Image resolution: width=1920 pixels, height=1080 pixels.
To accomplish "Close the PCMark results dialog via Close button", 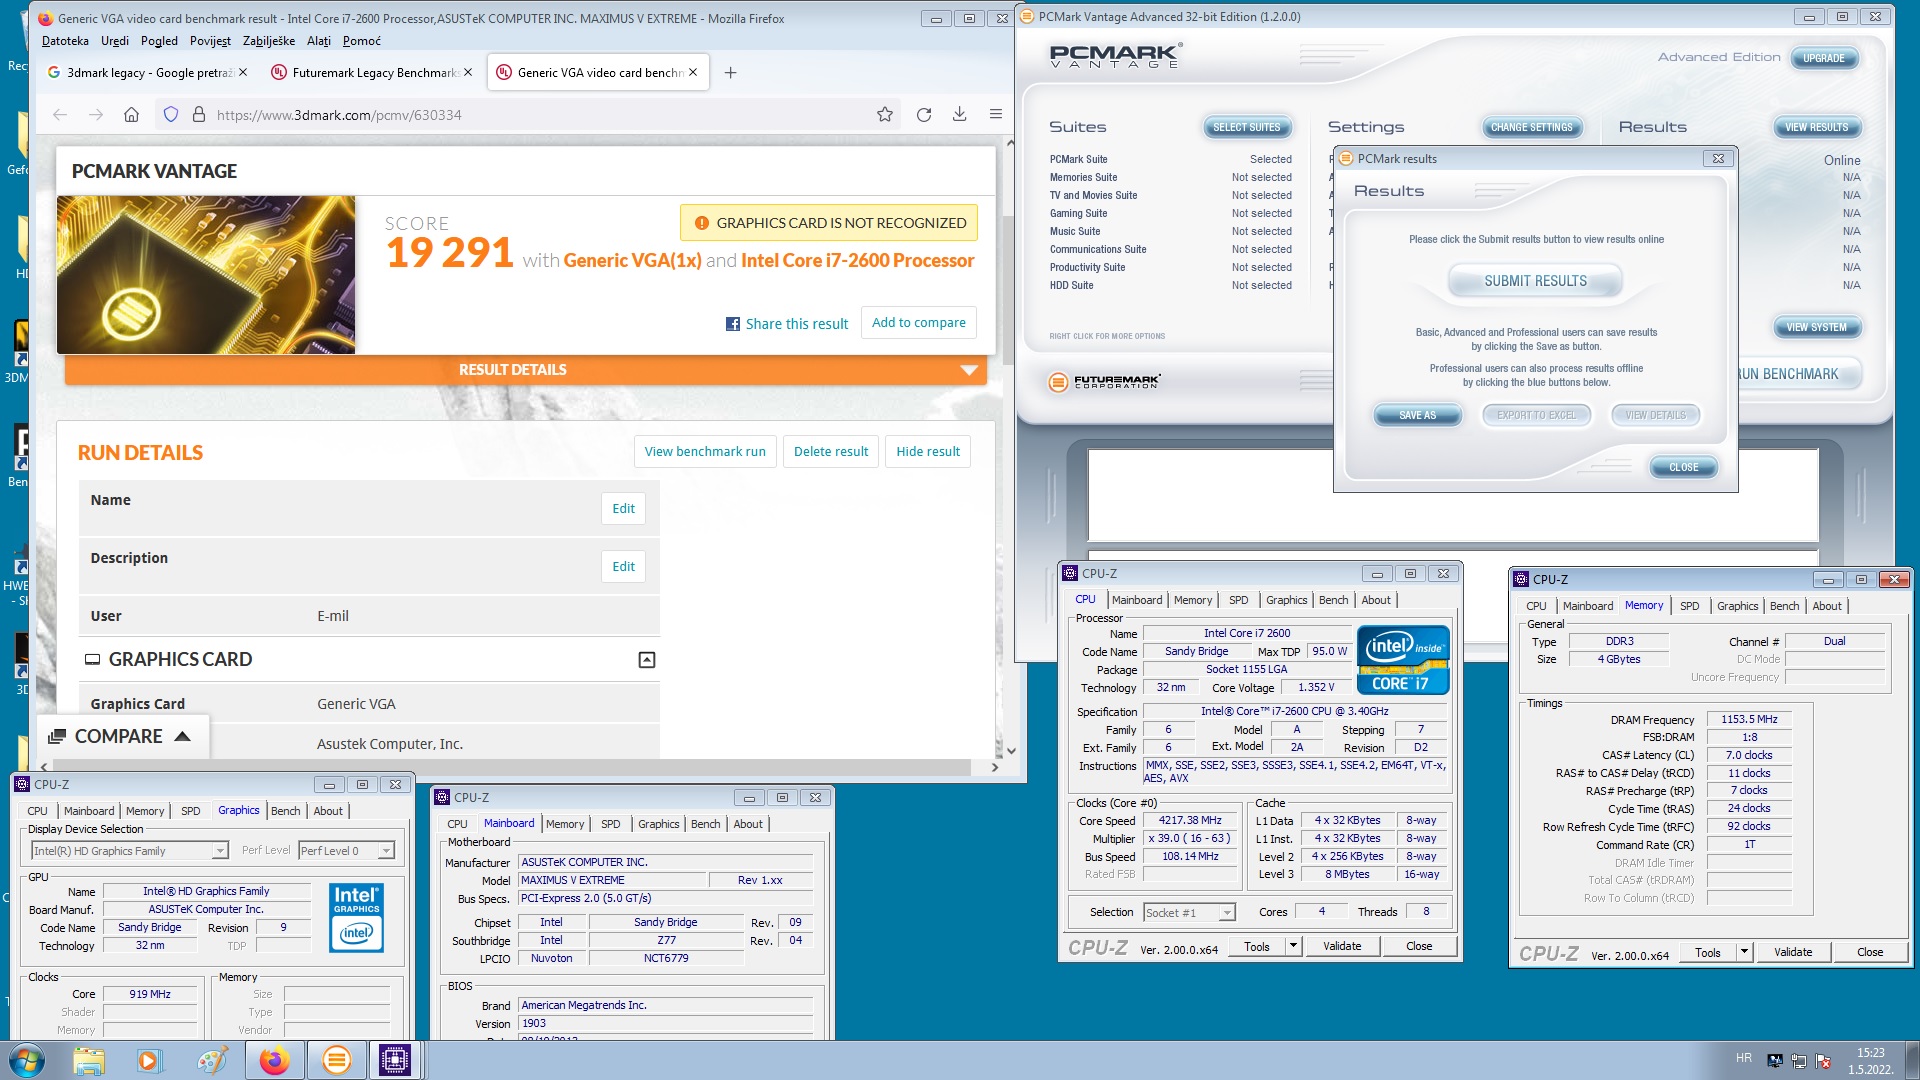I will click(x=1683, y=467).
